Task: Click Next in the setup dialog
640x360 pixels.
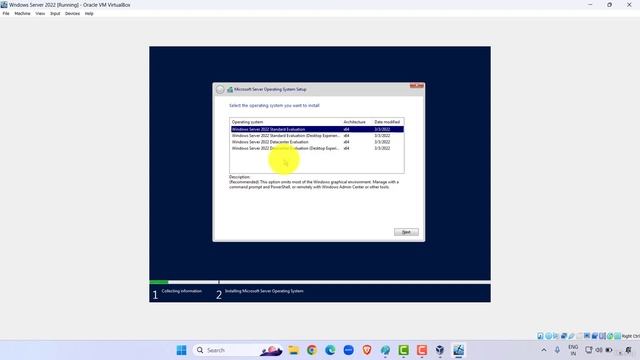Action: [406, 232]
